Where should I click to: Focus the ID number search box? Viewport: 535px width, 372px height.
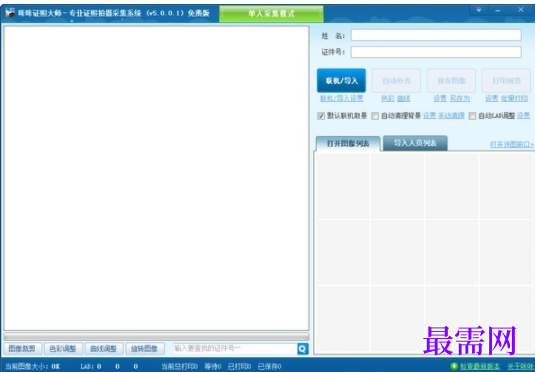pyautogui.click(x=235, y=349)
